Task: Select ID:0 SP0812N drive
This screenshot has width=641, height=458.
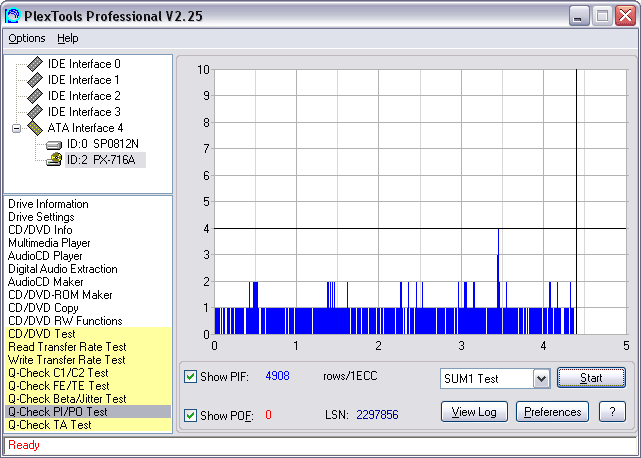Action: pyautogui.click(x=103, y=144)
